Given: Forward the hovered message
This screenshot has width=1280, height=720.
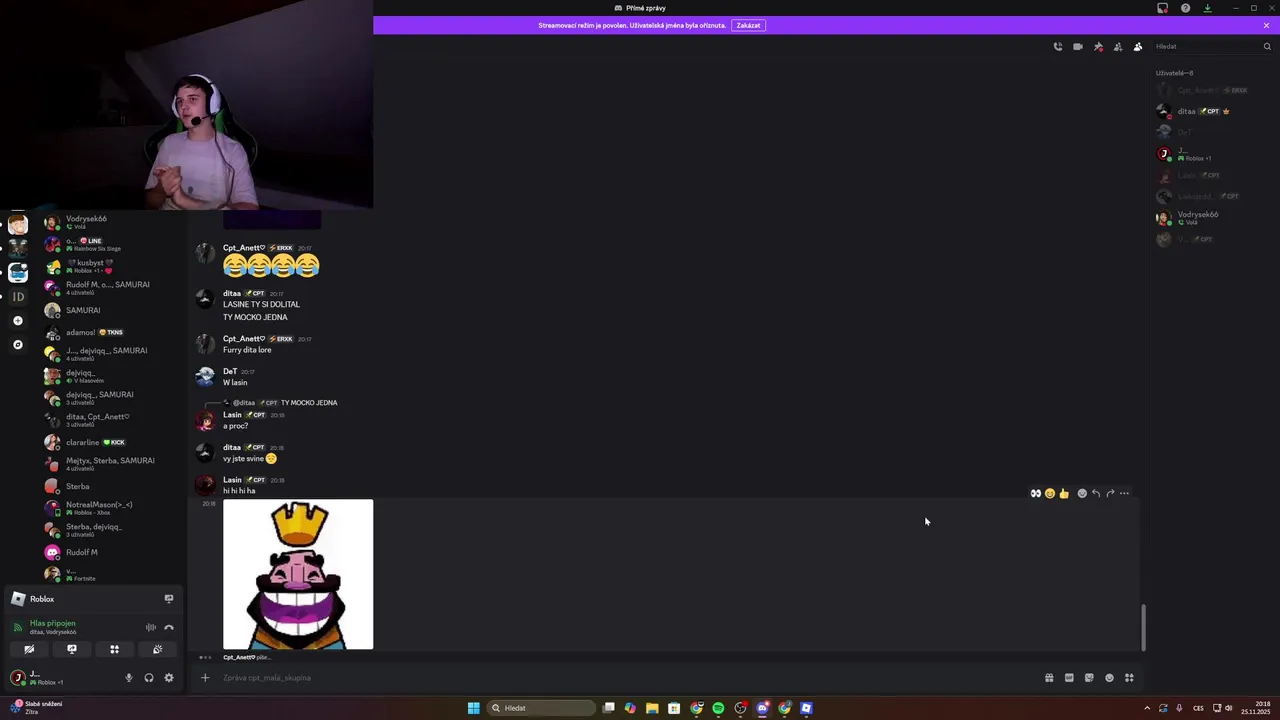Looking at the screenshot, I should (x=1110, y=493).
